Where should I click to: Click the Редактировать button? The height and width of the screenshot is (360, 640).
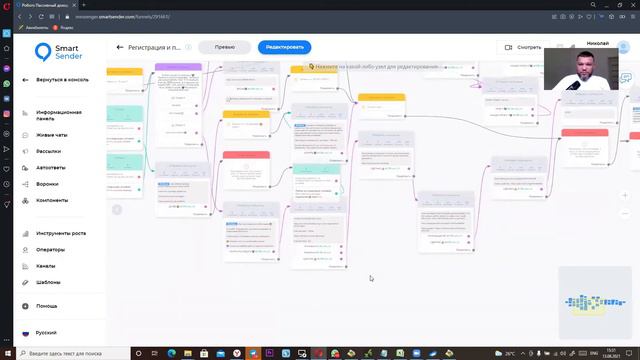(x=284, y=47)
